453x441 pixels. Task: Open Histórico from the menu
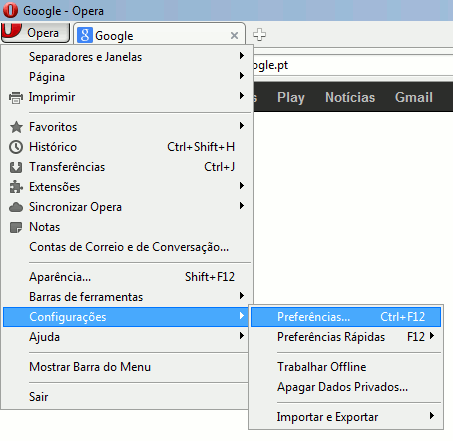127,147
